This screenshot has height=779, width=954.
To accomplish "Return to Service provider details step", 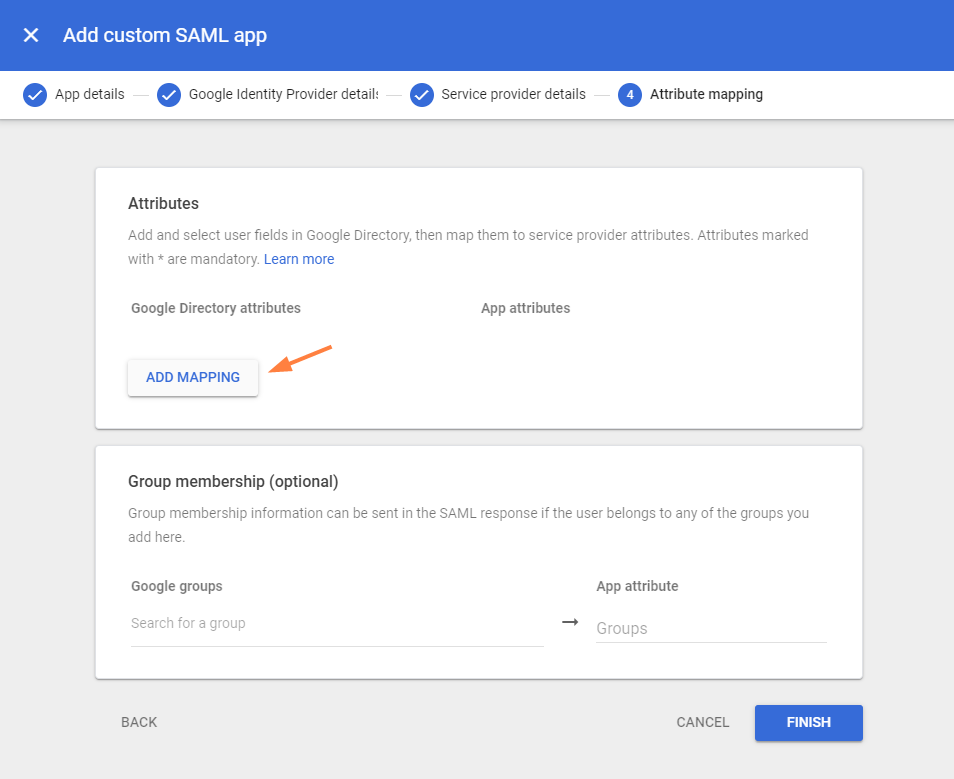I will tap(513, 95).
